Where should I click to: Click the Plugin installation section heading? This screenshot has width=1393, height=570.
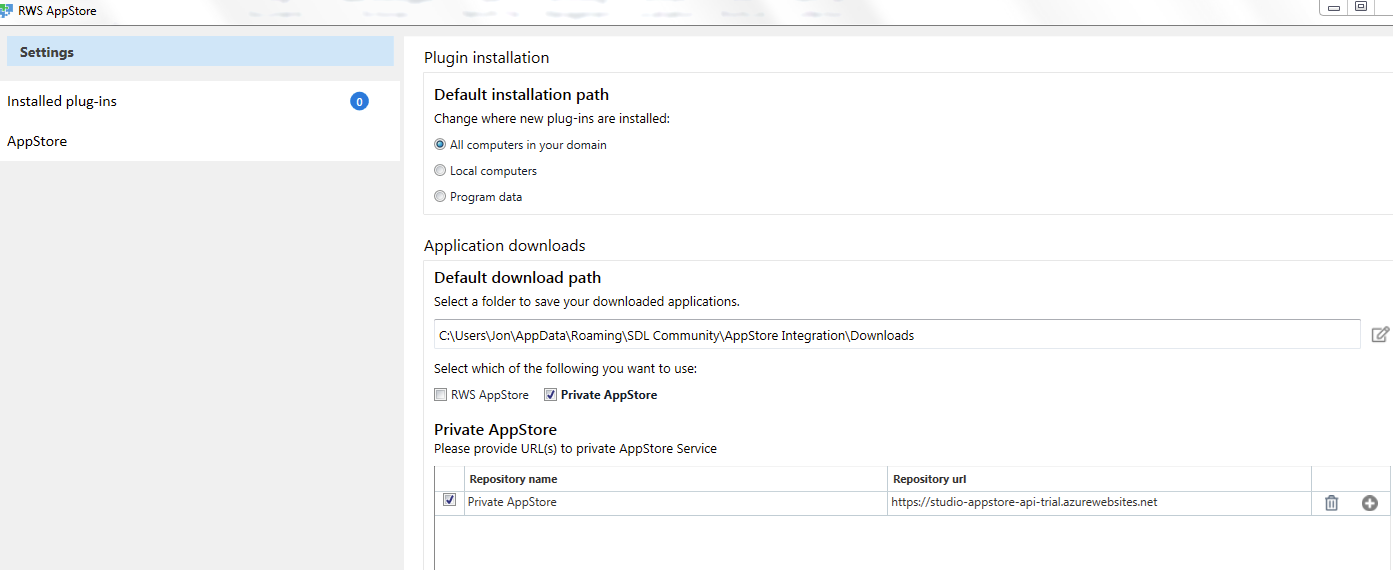click(486, 57)
